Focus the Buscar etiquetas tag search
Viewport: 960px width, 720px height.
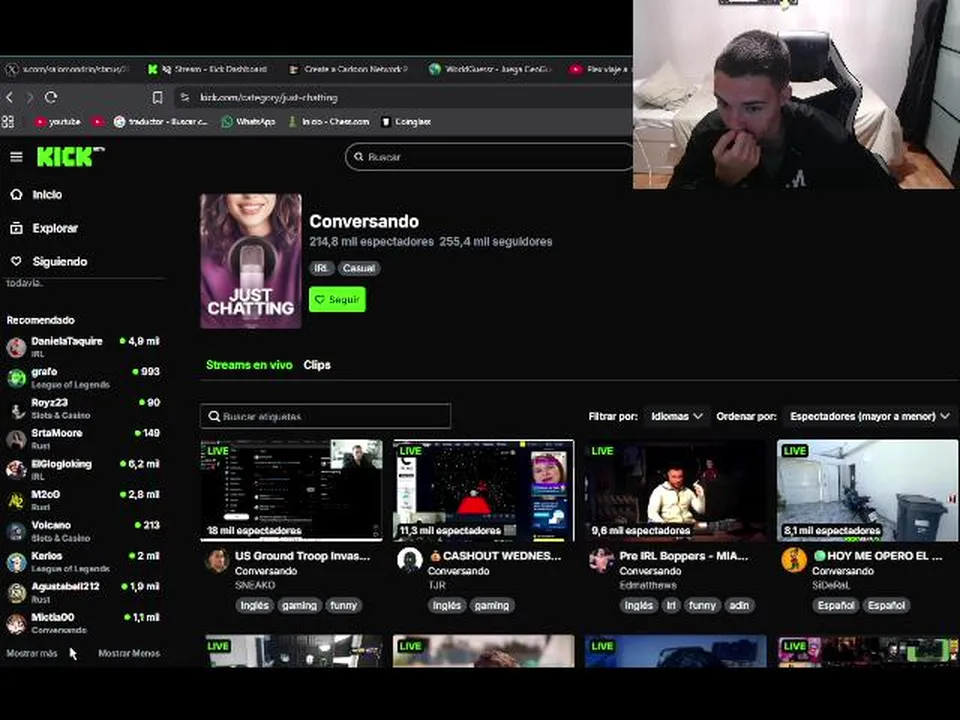[326, 416]
